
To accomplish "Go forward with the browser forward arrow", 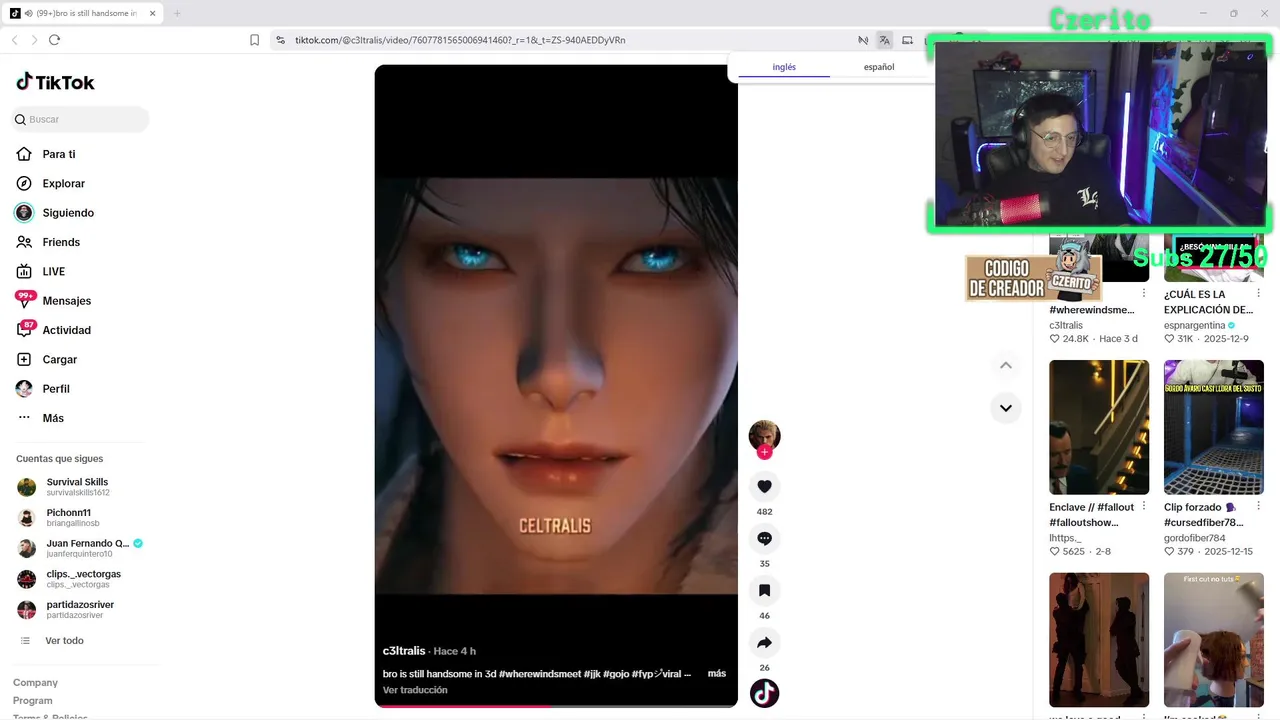I will (34, 40).
